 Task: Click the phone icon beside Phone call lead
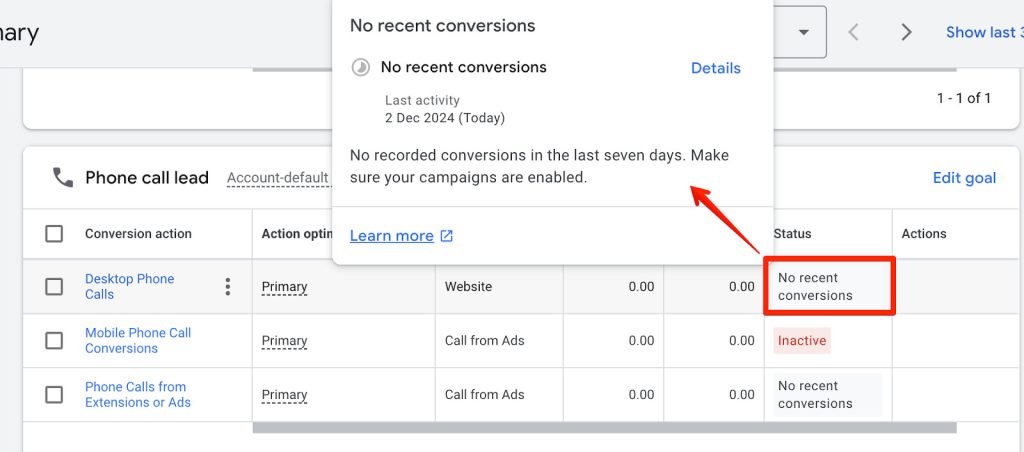coord(63,178)
